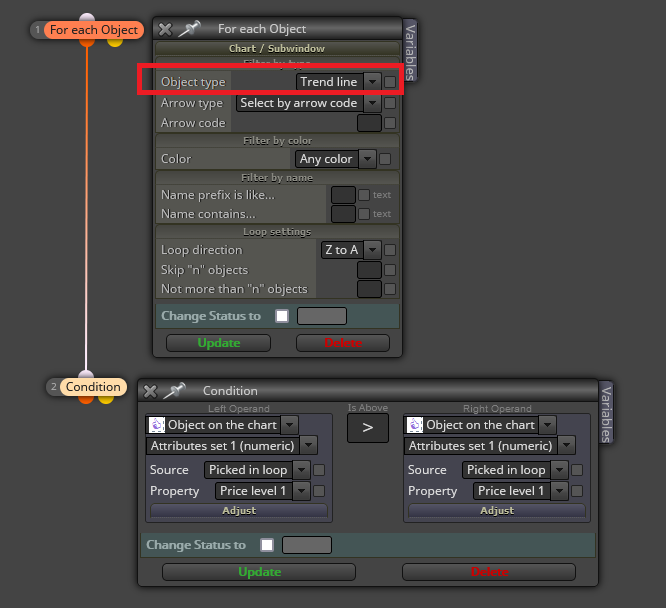This screenshot has width=666, height=608.
Task: Toggle checkbox next to Left Operand Source
Action: [x=319, y=470]
